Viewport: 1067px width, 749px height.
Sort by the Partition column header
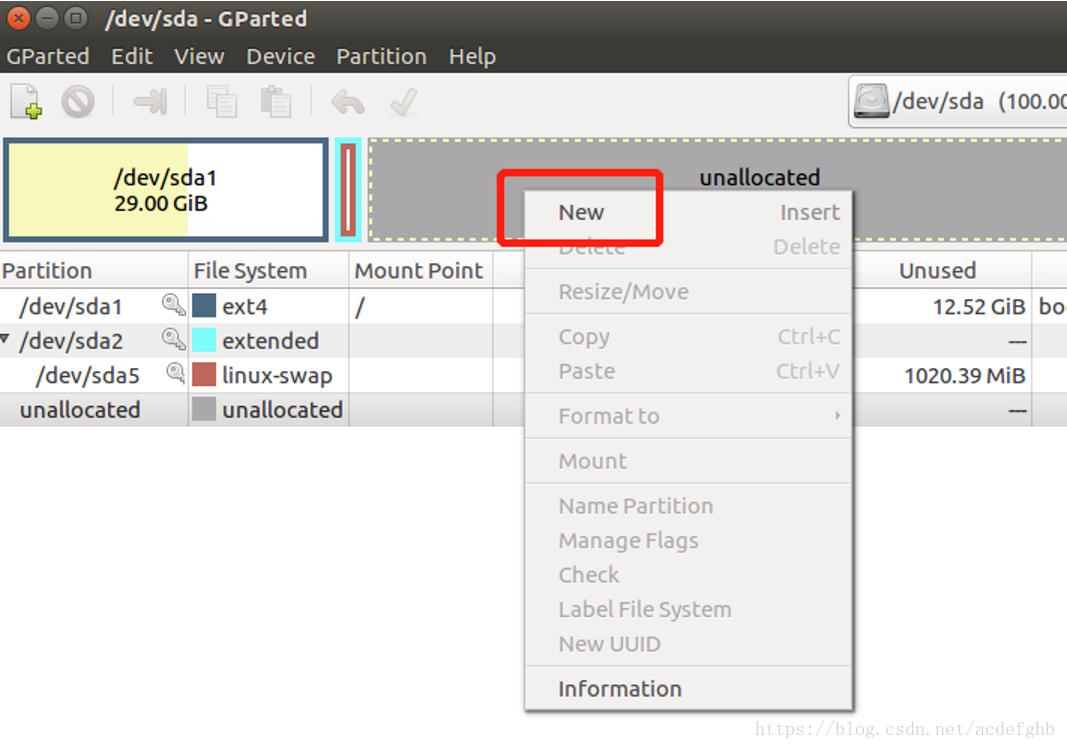coord(94,271)
